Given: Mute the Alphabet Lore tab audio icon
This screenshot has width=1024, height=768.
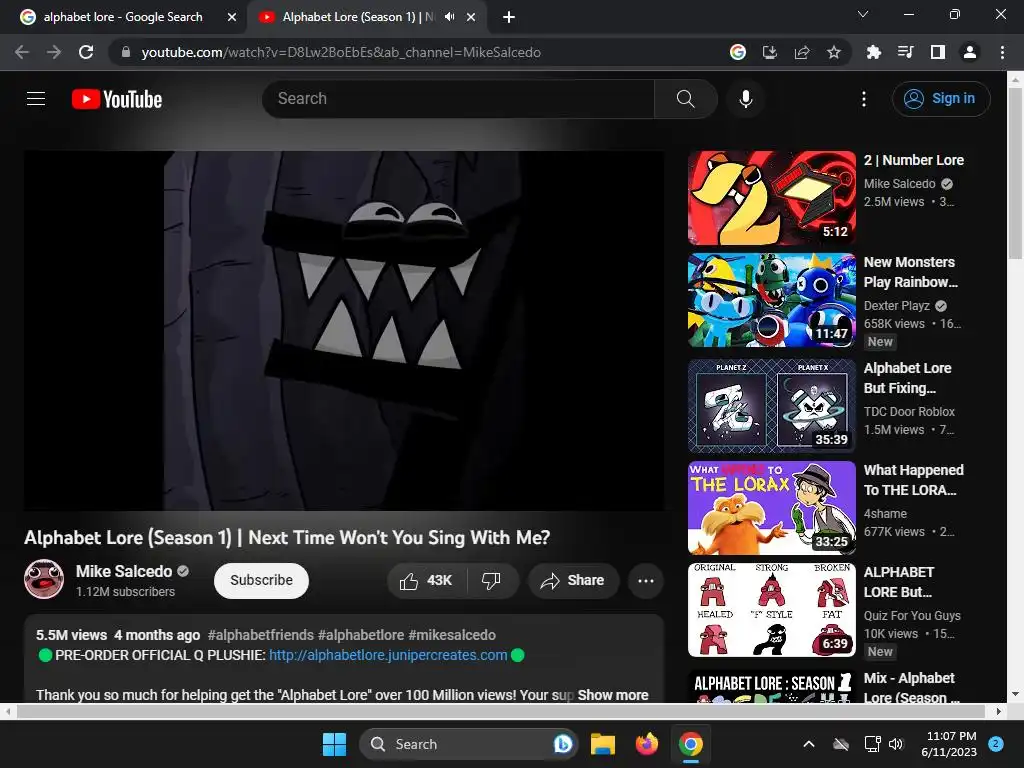Looking at the screenshot, I should coord(449,17).
